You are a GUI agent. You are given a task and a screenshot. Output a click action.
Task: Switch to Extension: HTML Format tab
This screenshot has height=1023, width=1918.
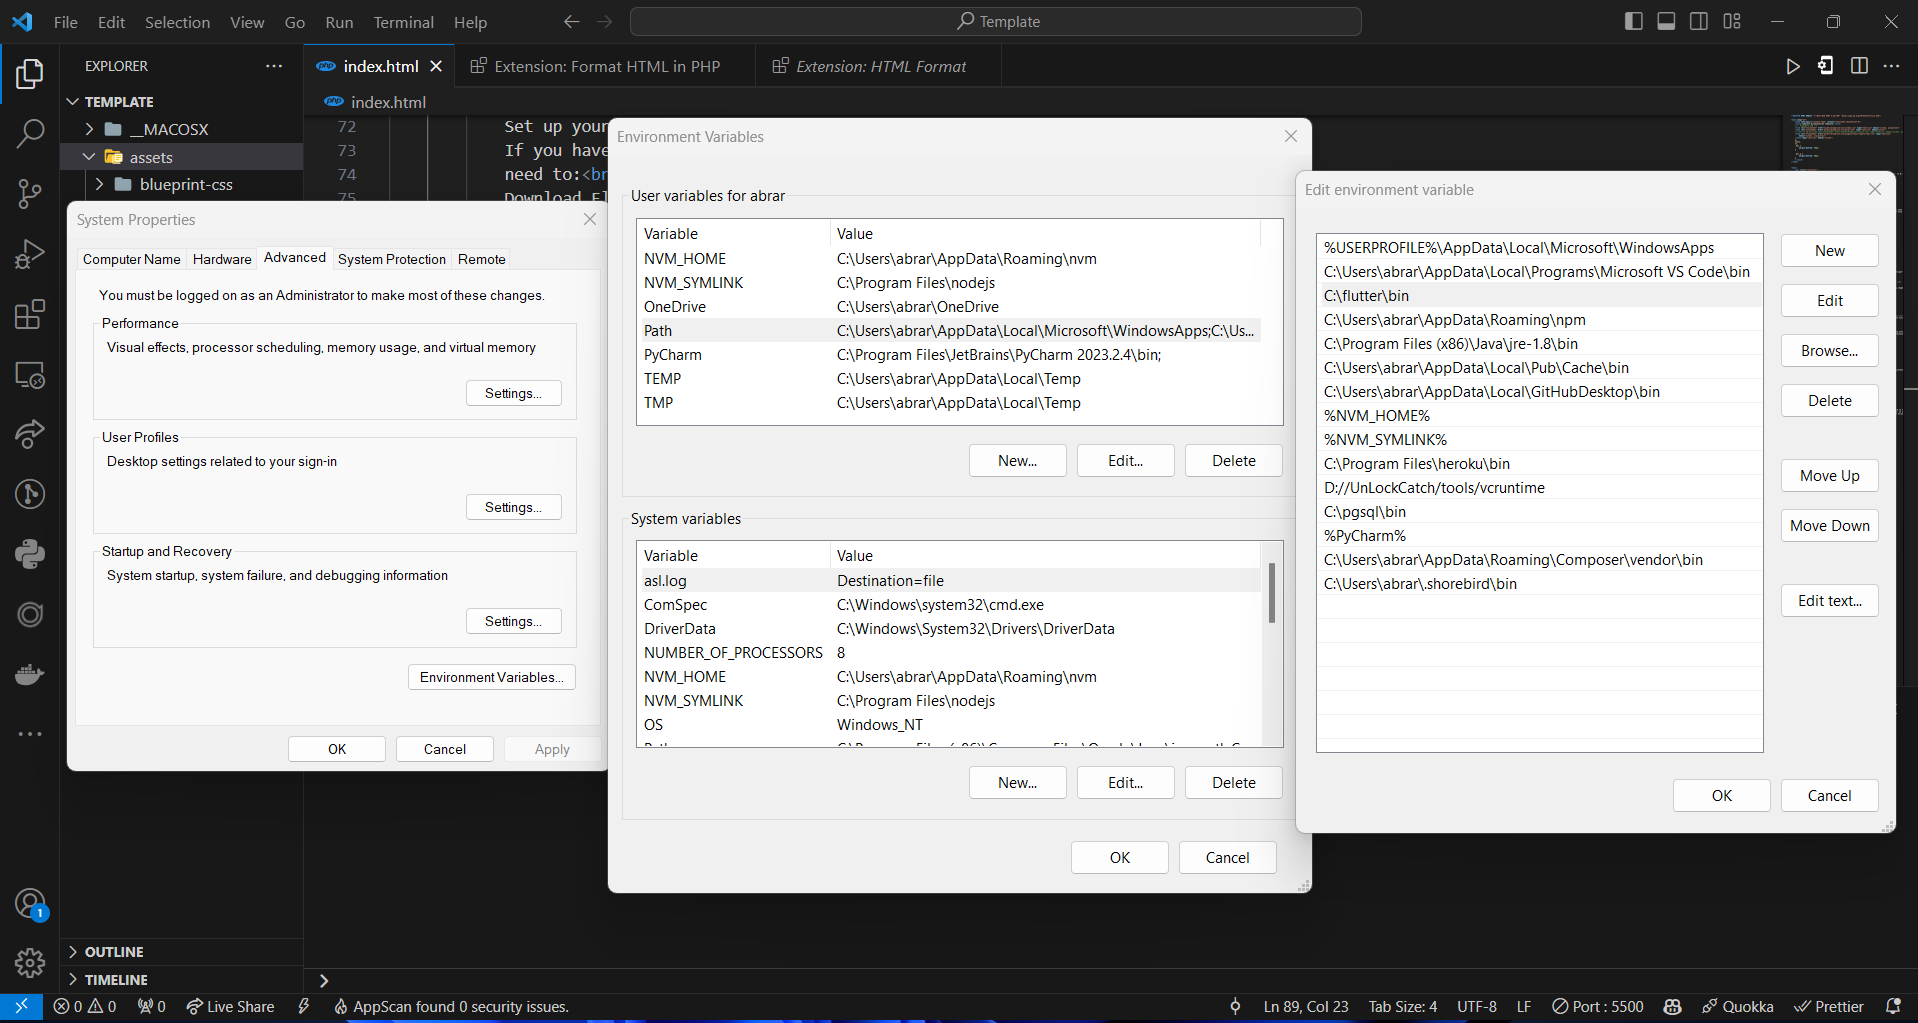[880, 66]
